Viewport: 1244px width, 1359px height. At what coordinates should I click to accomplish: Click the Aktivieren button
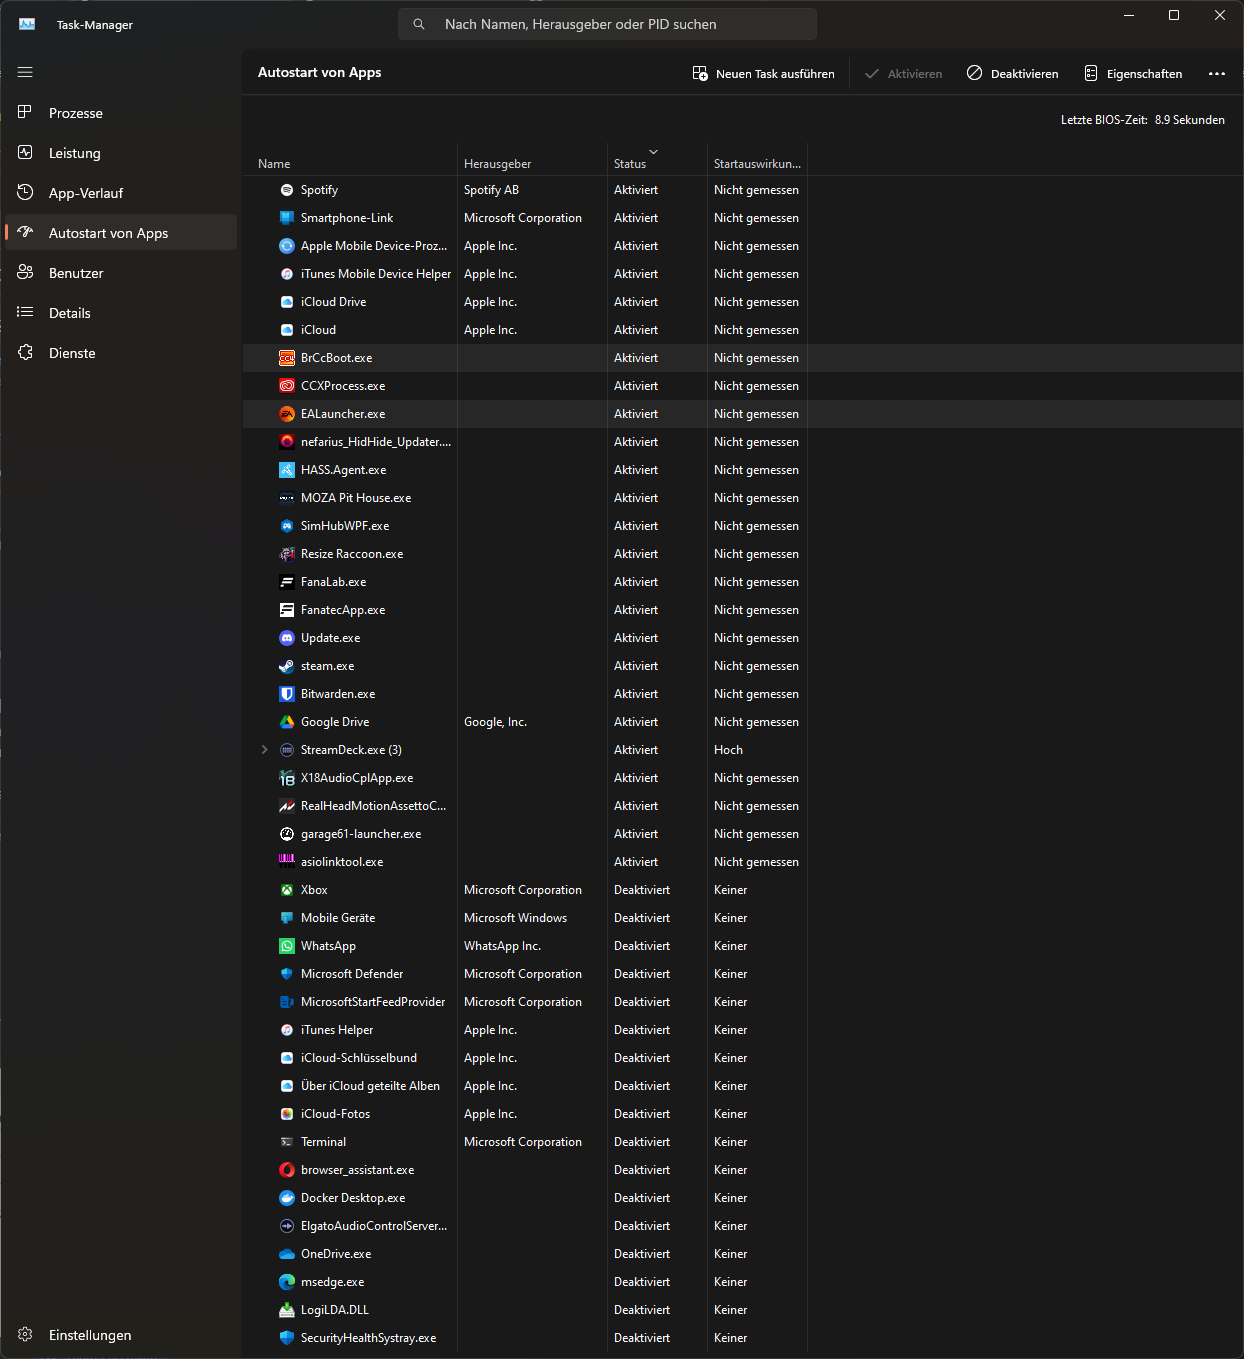tap(903, 74)
